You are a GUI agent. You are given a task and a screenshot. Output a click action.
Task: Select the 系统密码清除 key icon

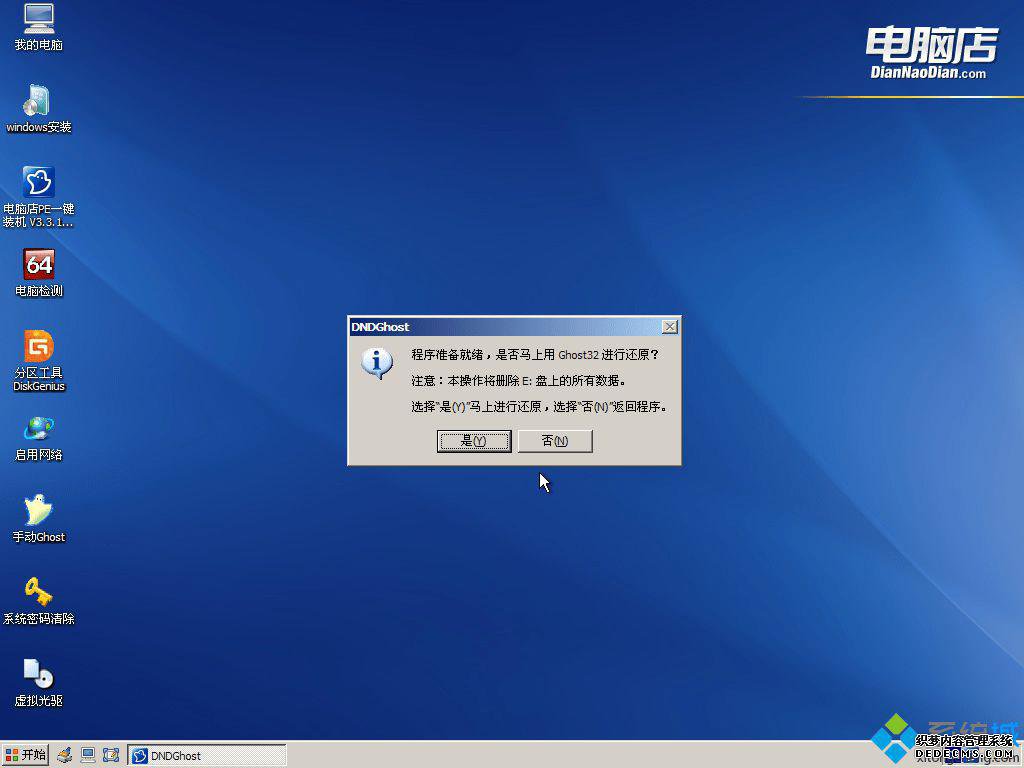coord(39,601)
